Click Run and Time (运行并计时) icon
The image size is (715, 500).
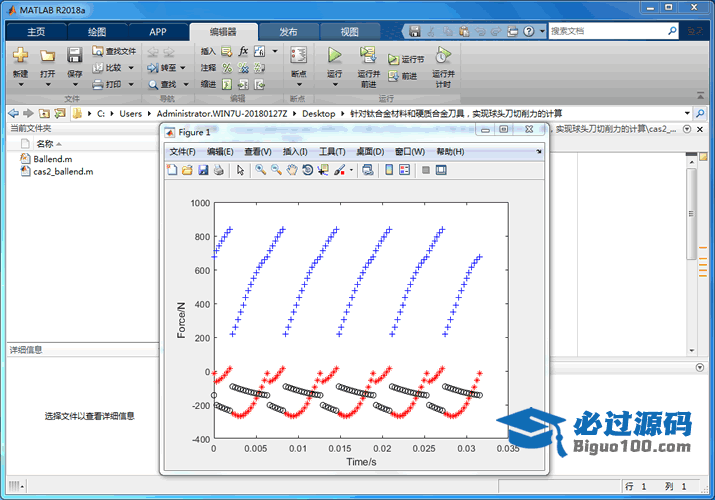click(443, 55)
